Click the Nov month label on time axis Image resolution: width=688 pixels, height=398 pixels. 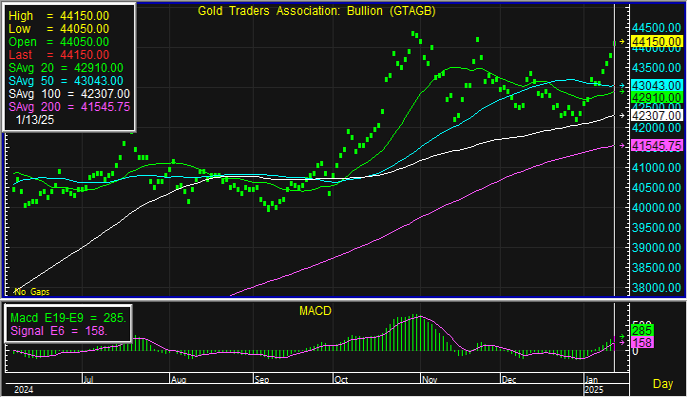click(x=430, y=380)
